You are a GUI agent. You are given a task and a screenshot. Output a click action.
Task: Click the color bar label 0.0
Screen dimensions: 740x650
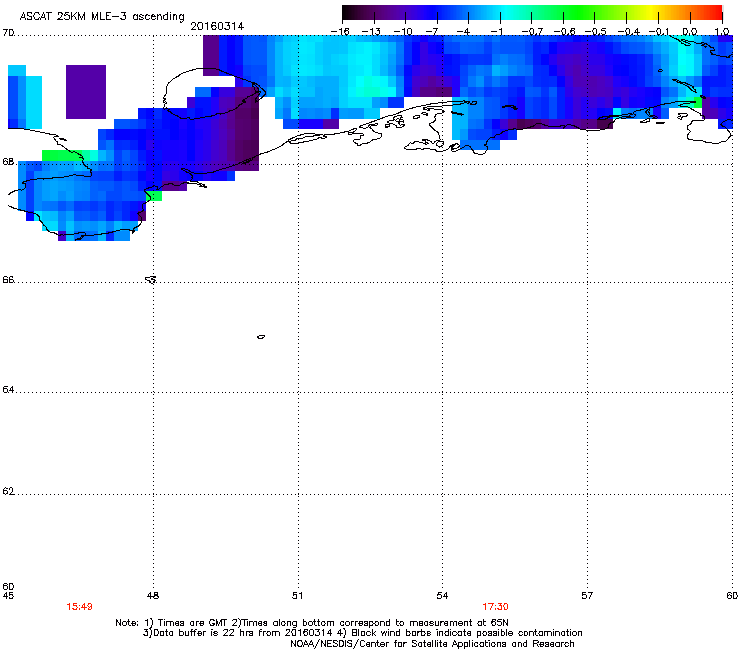pos(690,32)
